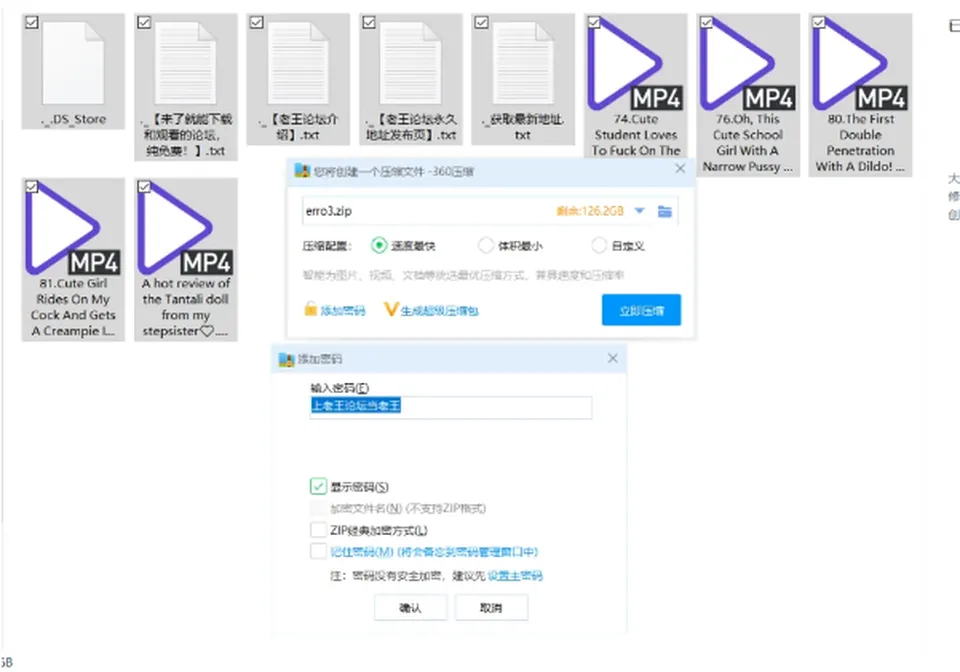Screen dimensions: 960x672
Task: Select the 获取最新地址.txt file icon
Action: pos(523,64)
